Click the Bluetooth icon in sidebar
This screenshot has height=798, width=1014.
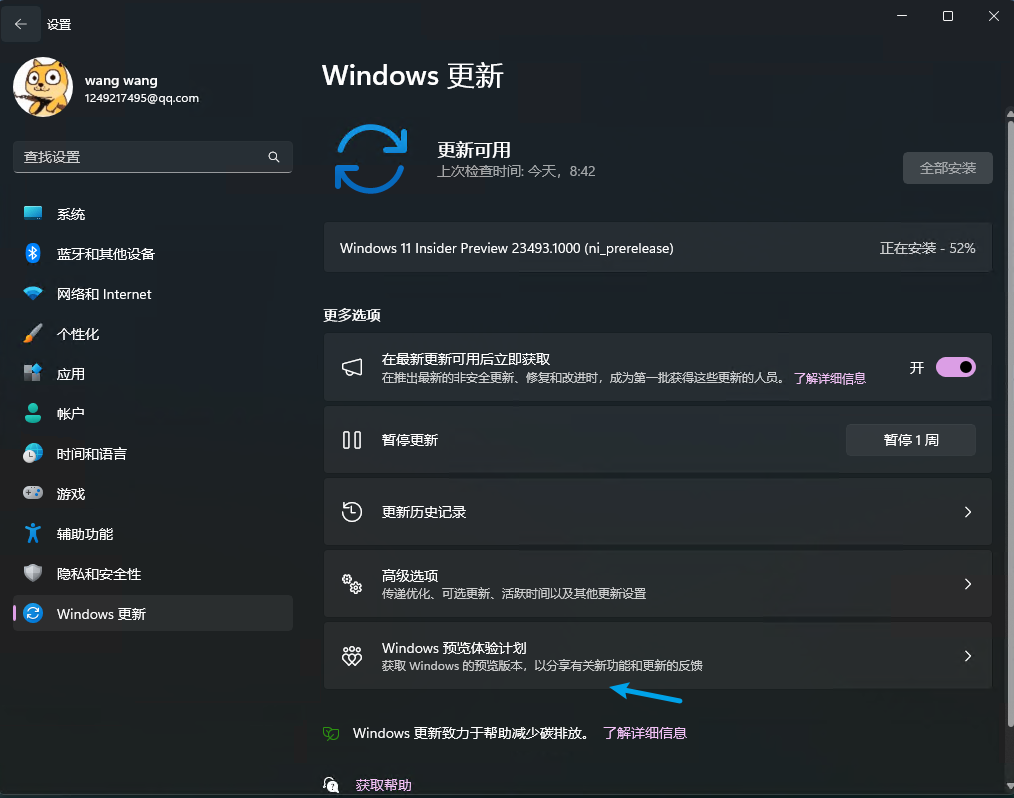click(x=33, y=253)
